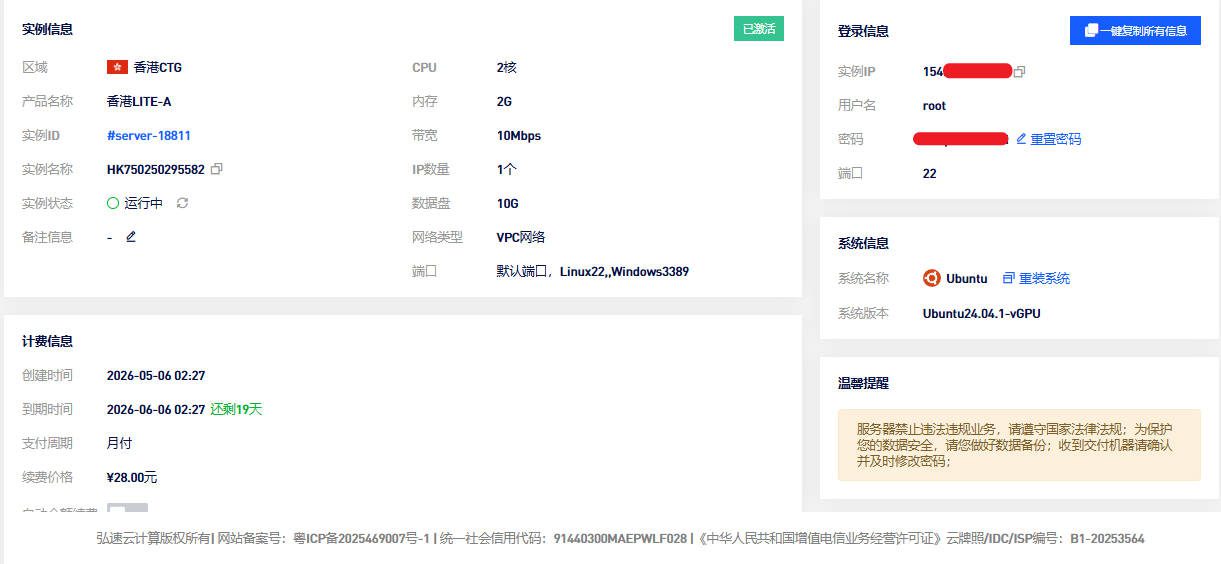Select the region value 香港CTG
1221x564 pixels.
click(x=158, y=67)
